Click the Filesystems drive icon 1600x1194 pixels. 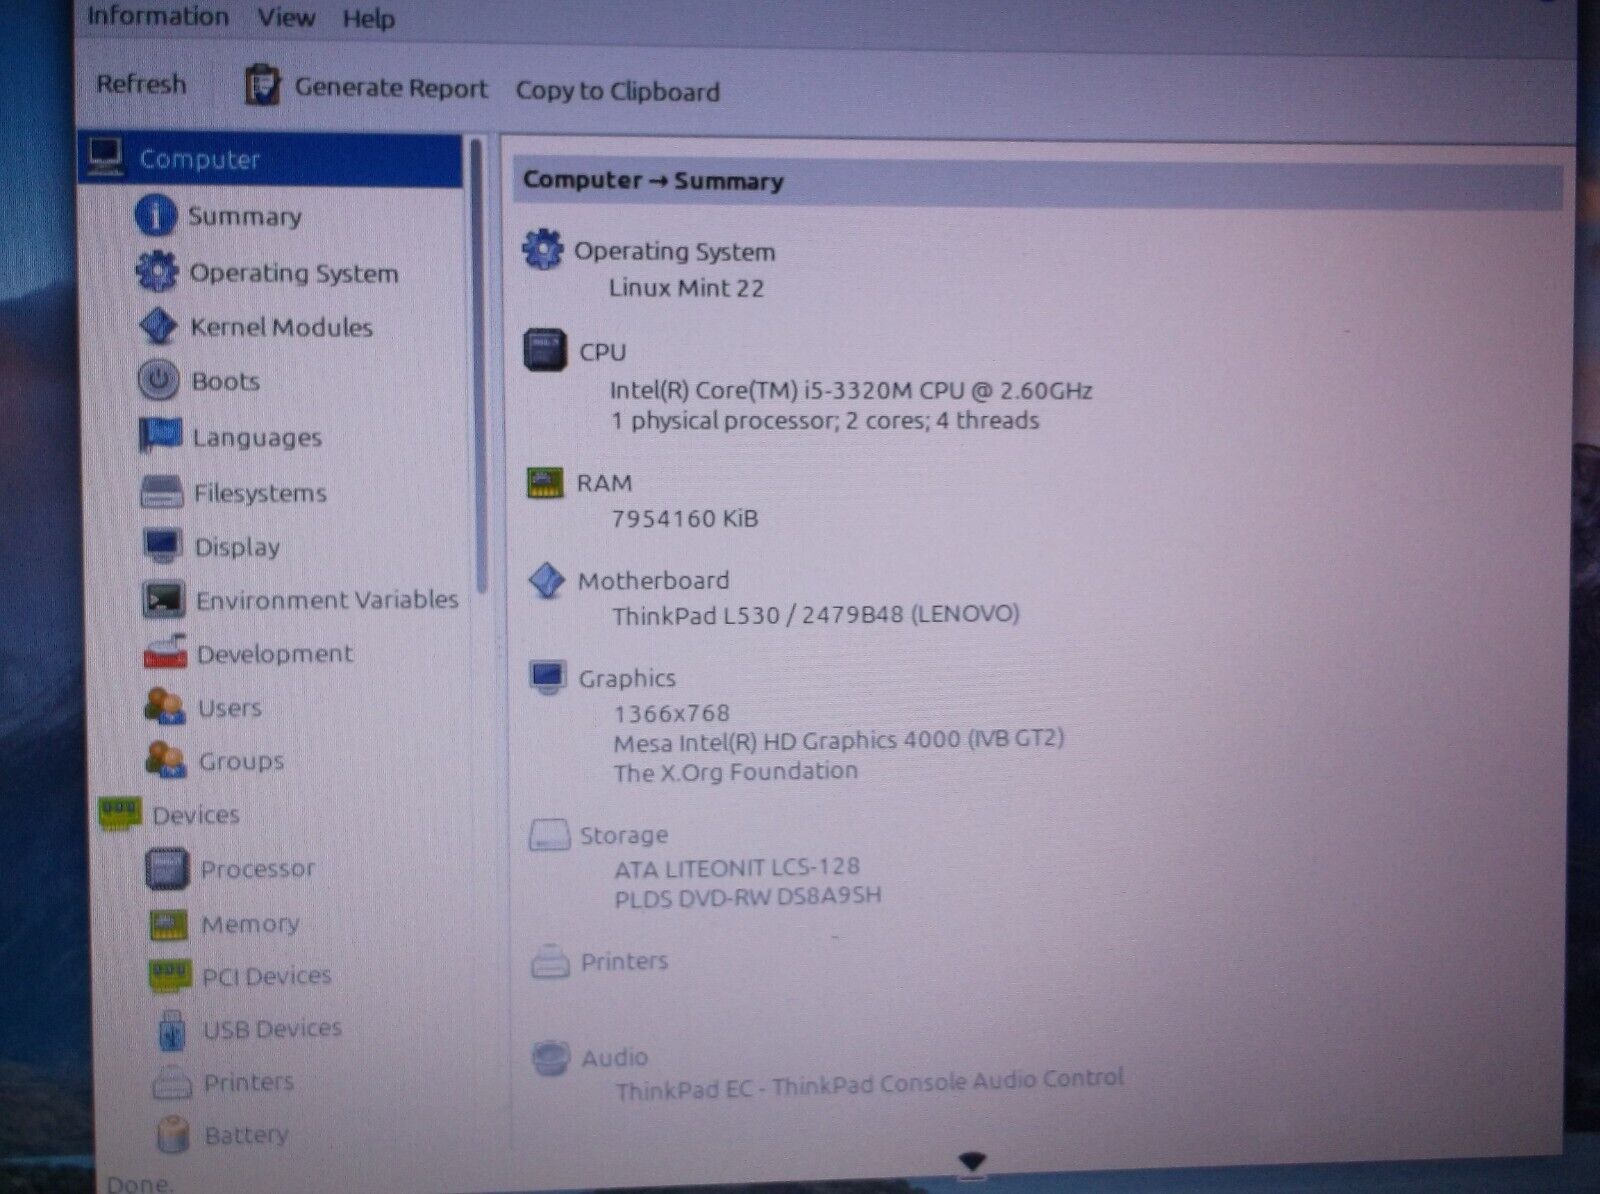coord(162,492)
